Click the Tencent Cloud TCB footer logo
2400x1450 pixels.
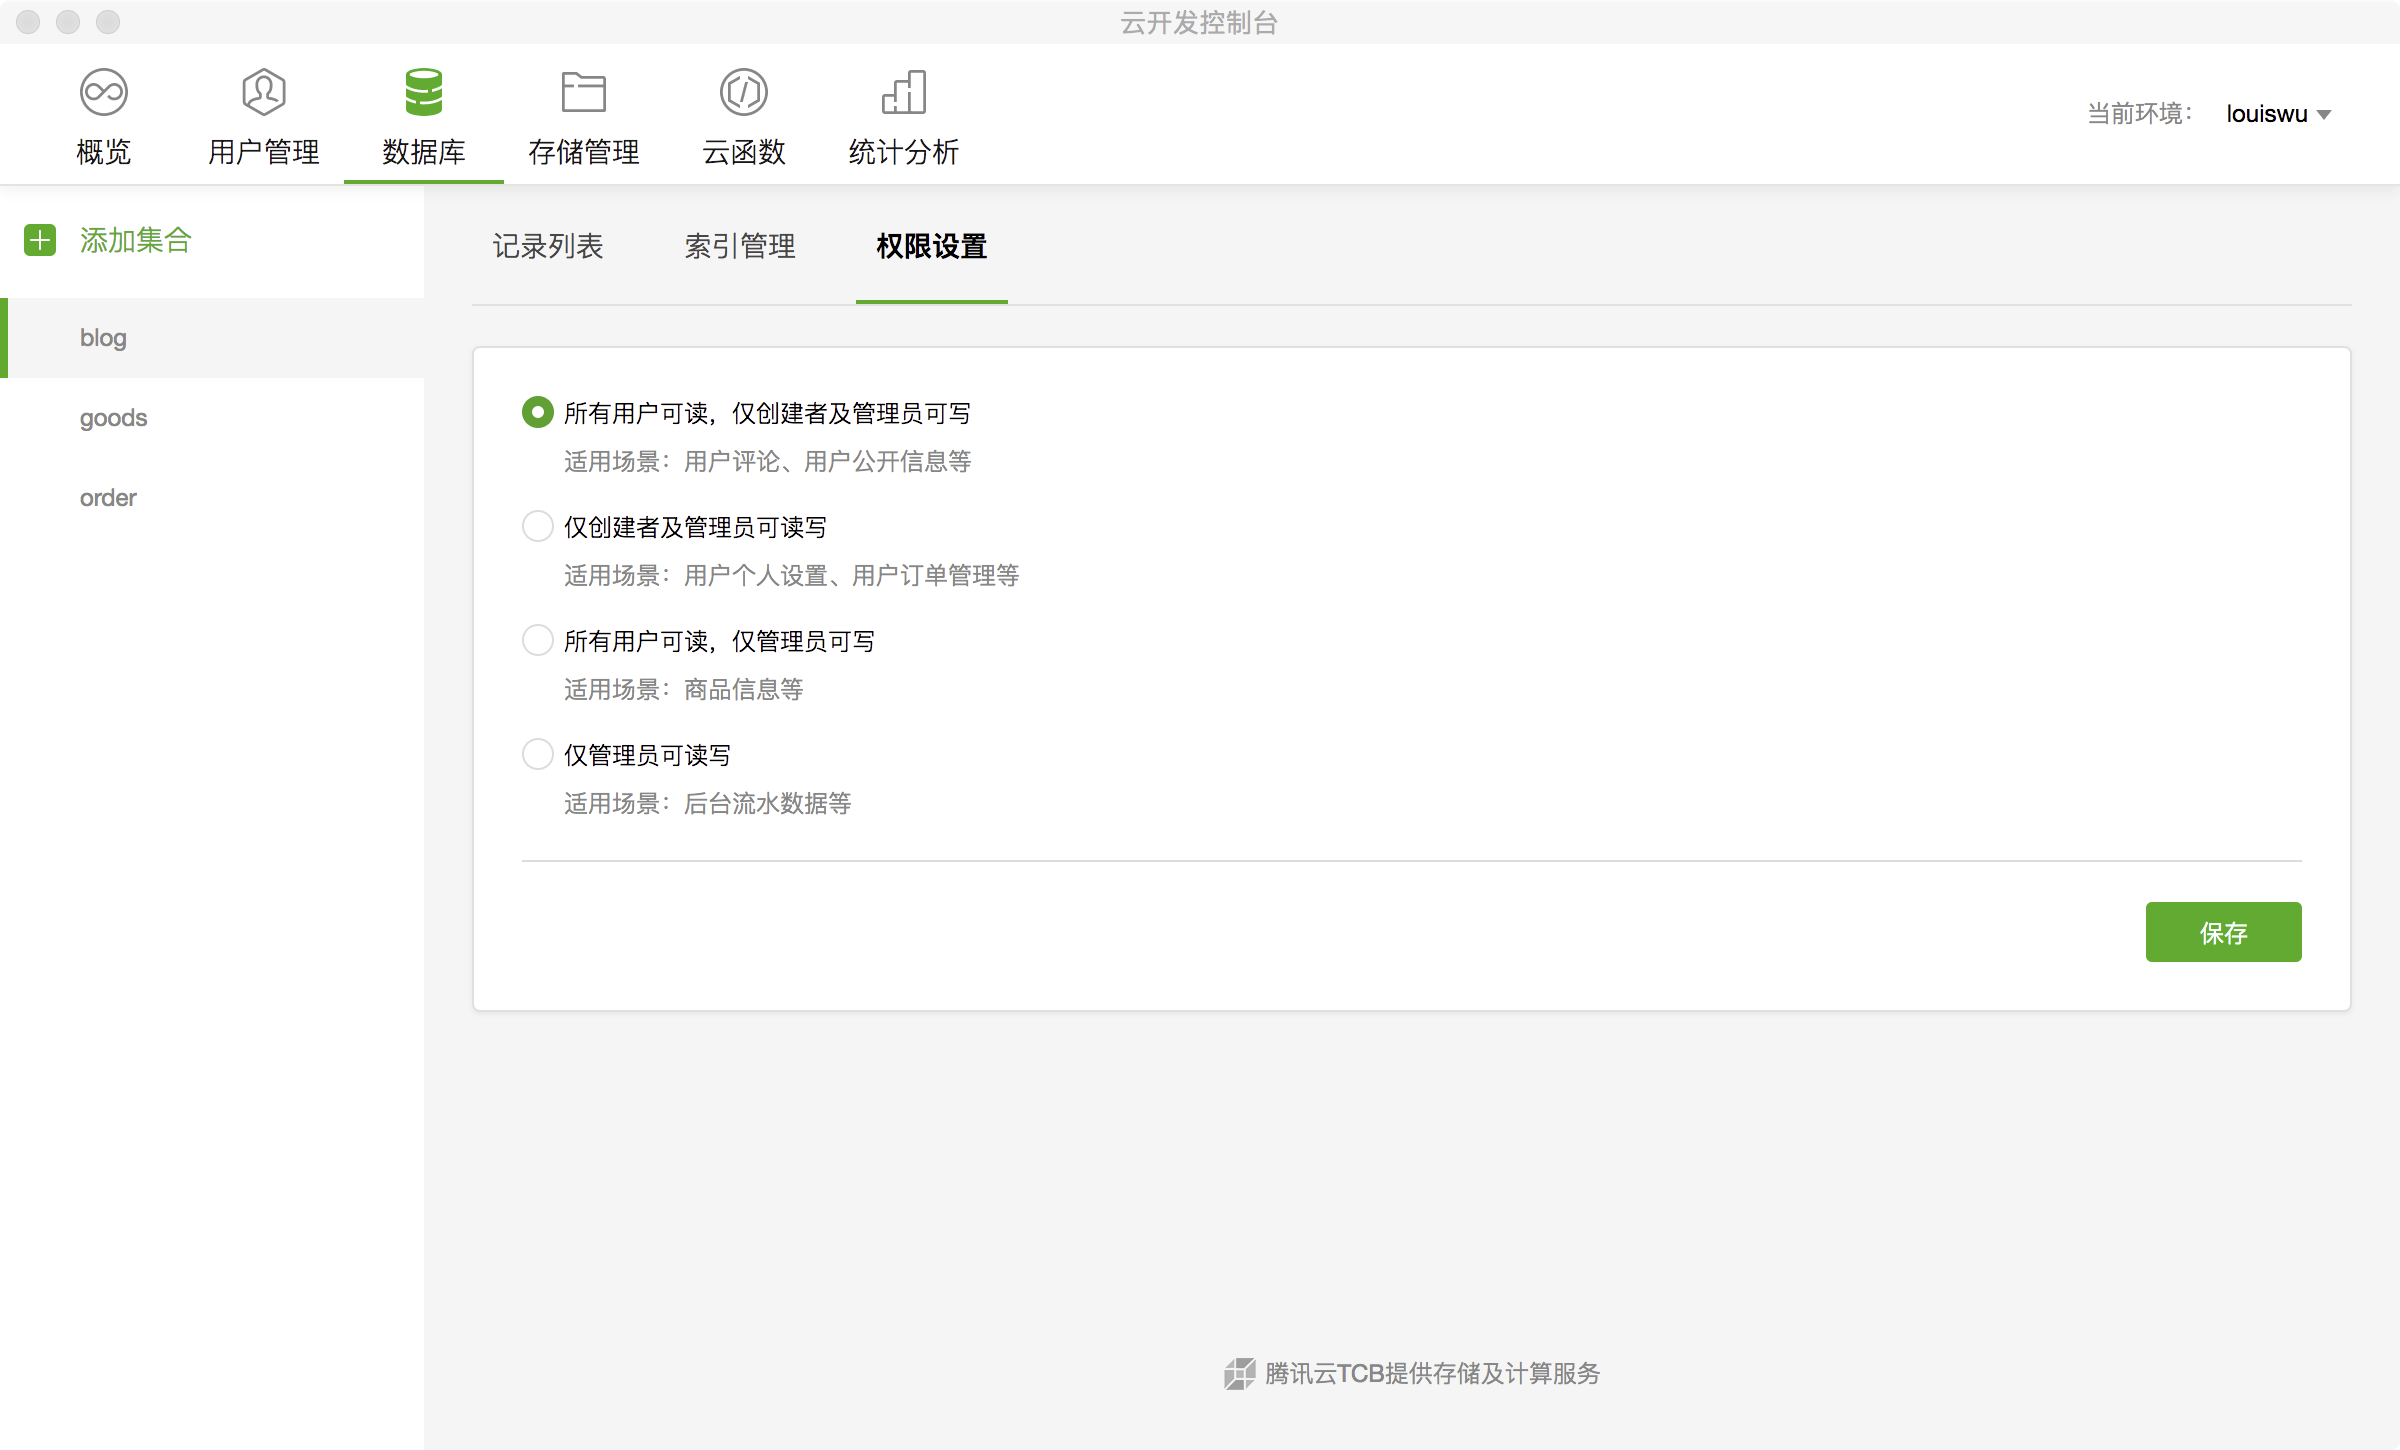point(1240,1374)
